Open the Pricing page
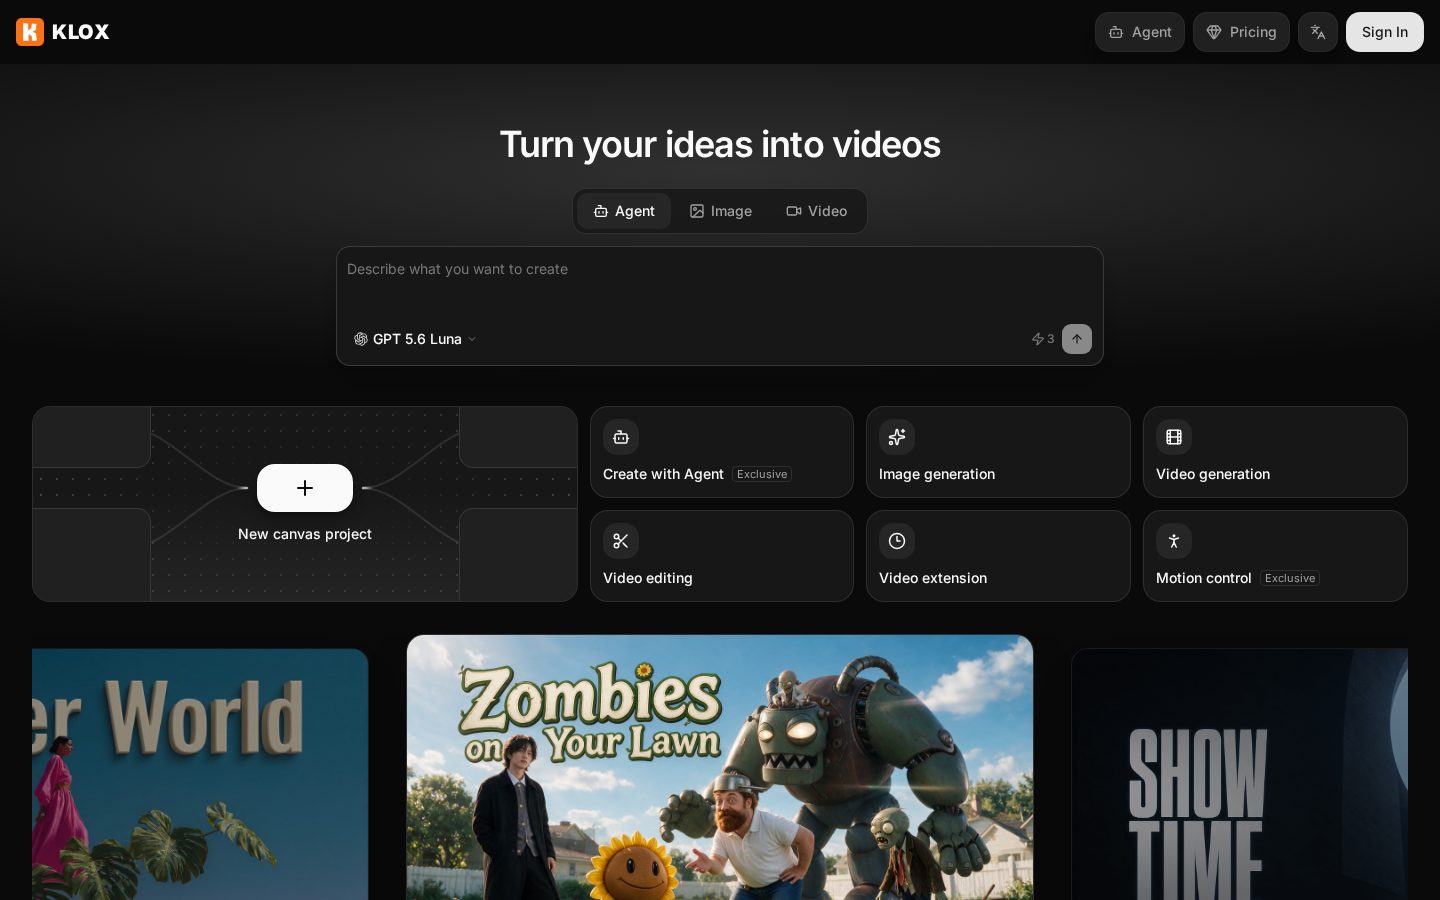 pyautogui.click(x=1241, y=32)
